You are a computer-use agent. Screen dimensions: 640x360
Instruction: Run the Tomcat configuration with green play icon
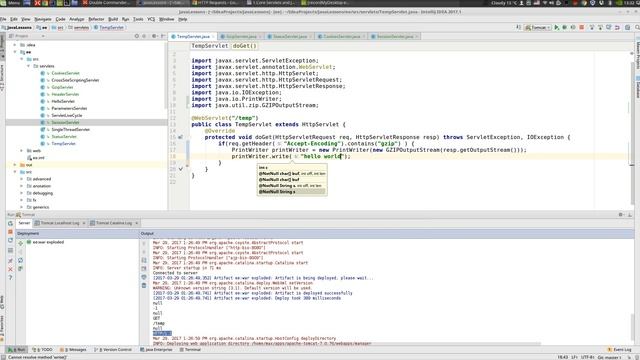556,27
